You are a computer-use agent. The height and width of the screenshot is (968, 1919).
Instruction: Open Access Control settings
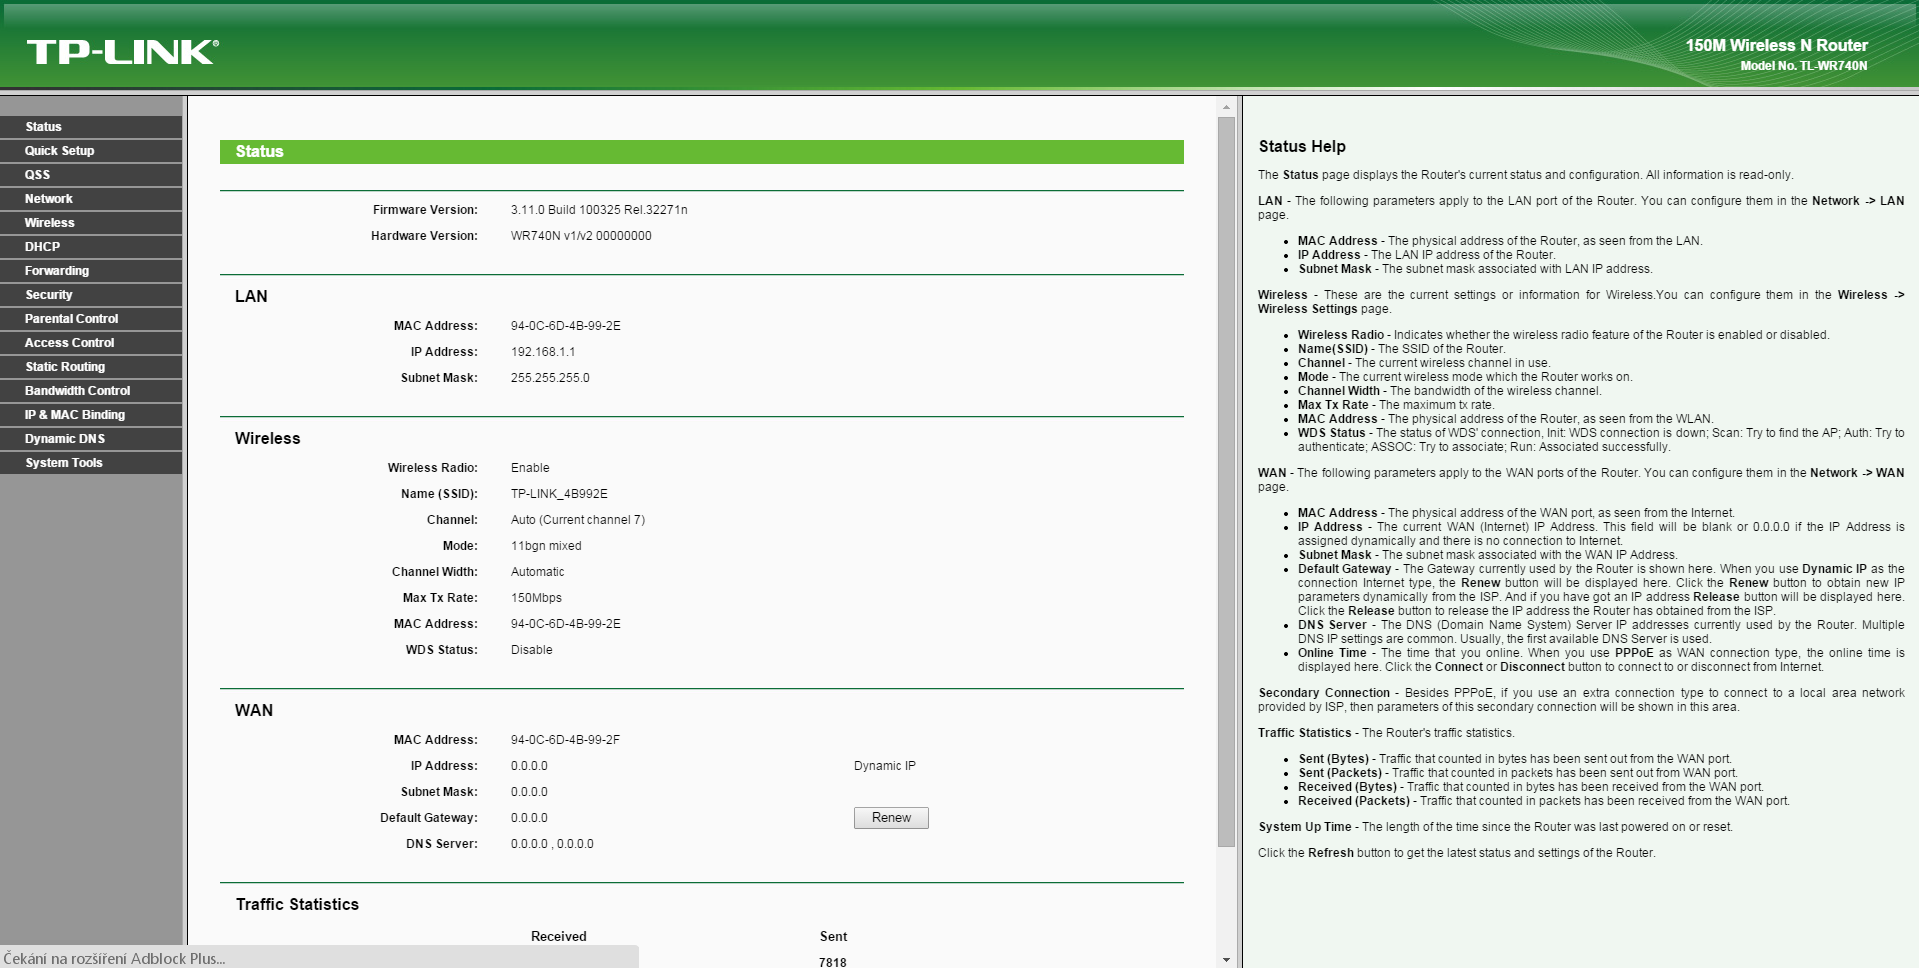tap(91, 343)
